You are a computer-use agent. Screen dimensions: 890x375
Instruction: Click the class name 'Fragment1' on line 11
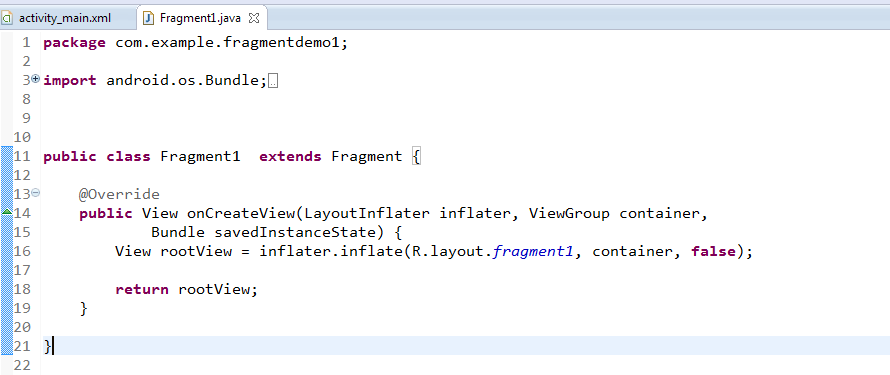point(200,157)
